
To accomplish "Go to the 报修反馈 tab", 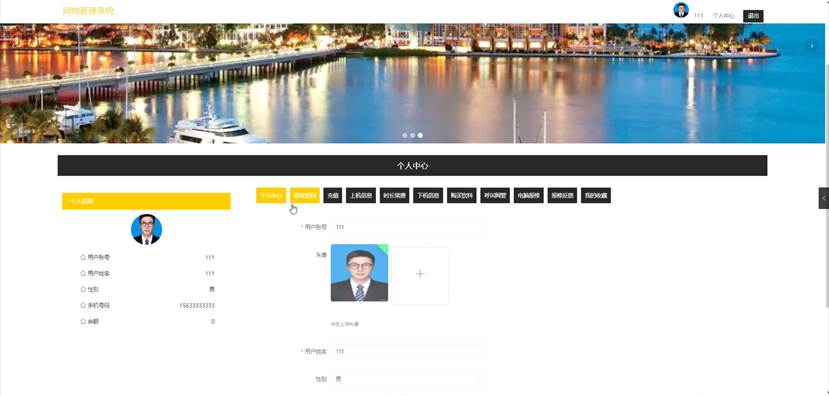I will pyautogui.click(x=563, y=196).
